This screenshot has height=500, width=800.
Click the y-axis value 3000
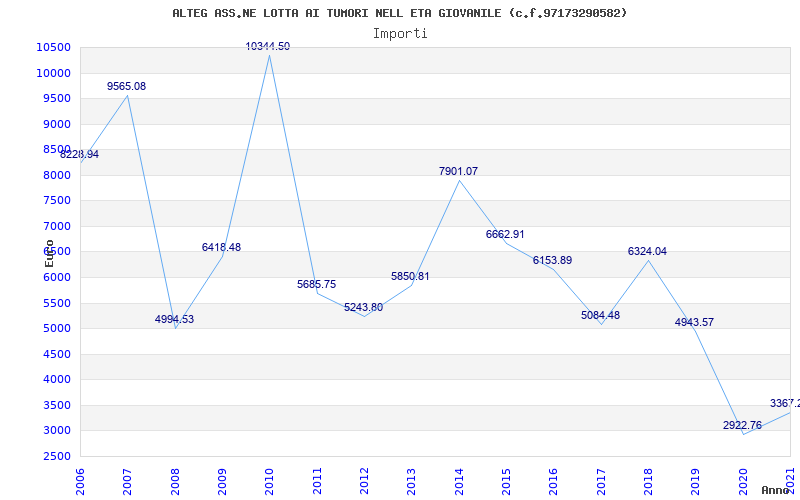pos(56,430)
